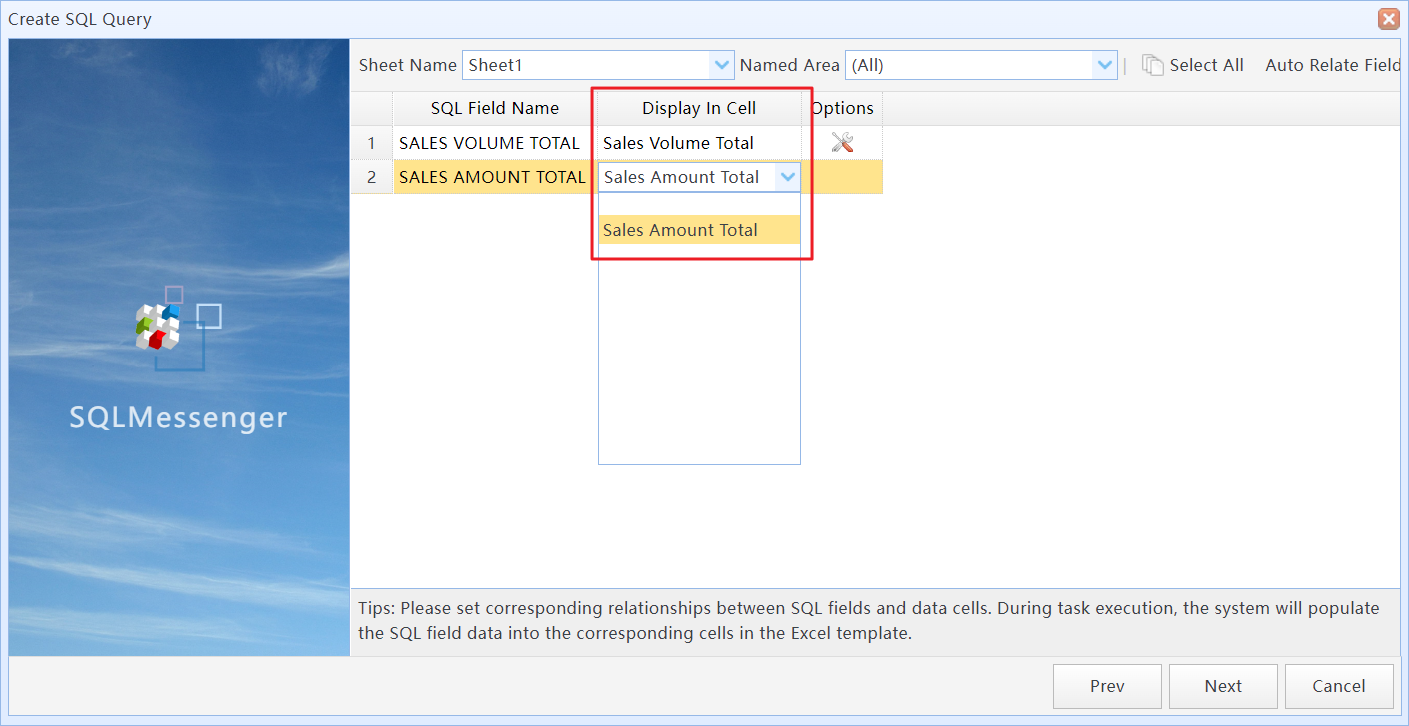Image resolution: width=1409 pixels, height=726 pixels.
Task: Click the Next button
Action: [x=1223, y=686]
